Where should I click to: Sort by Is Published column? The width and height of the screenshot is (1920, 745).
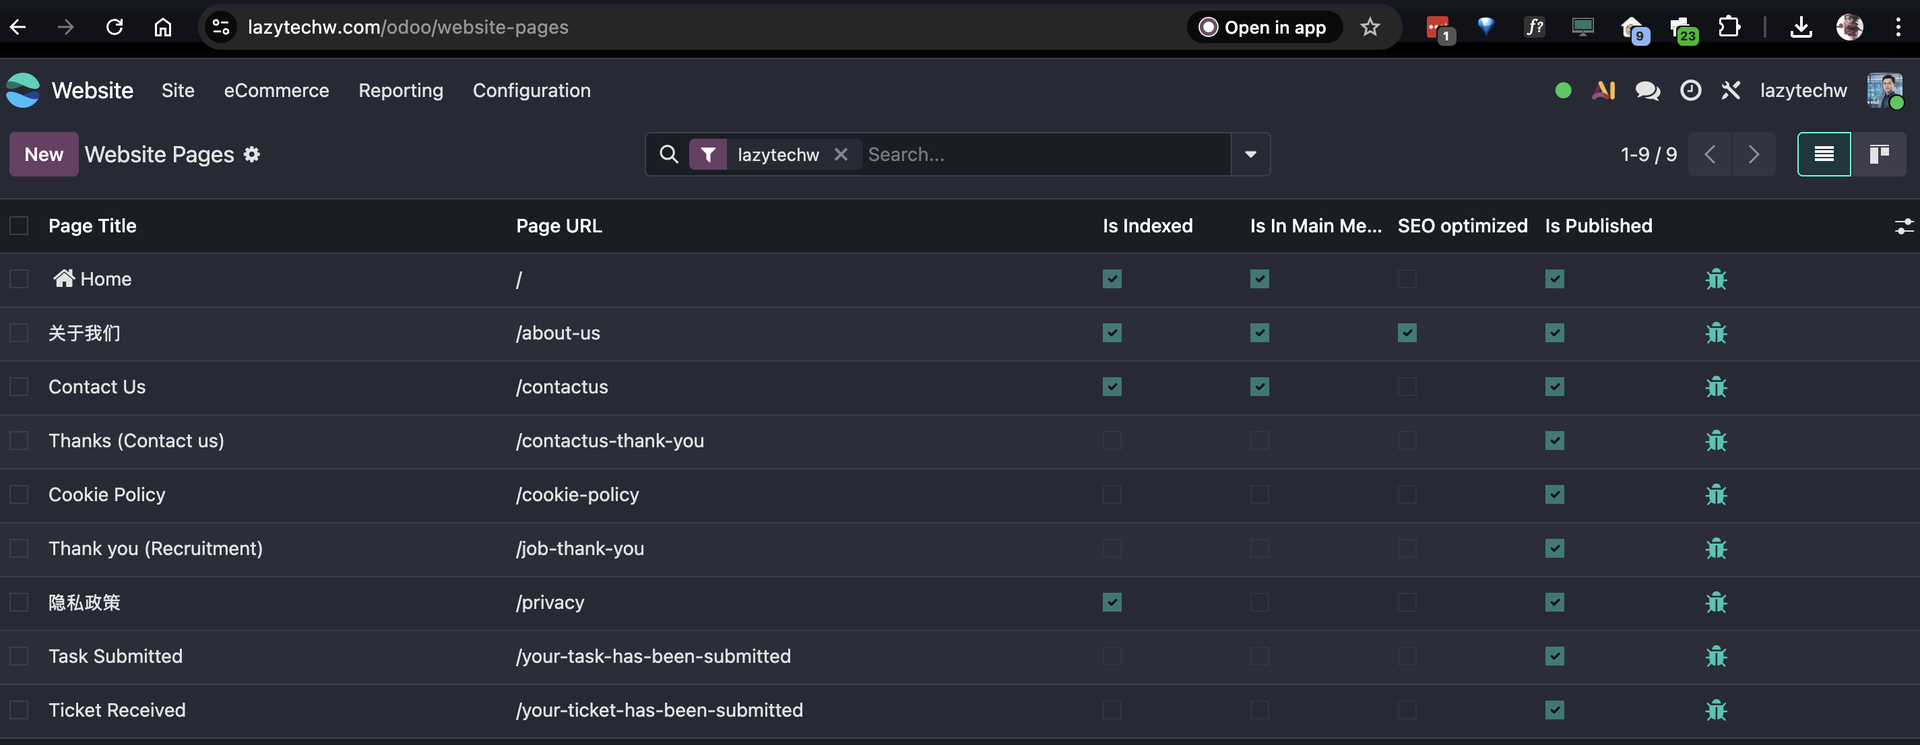(x=1598, y=226)
